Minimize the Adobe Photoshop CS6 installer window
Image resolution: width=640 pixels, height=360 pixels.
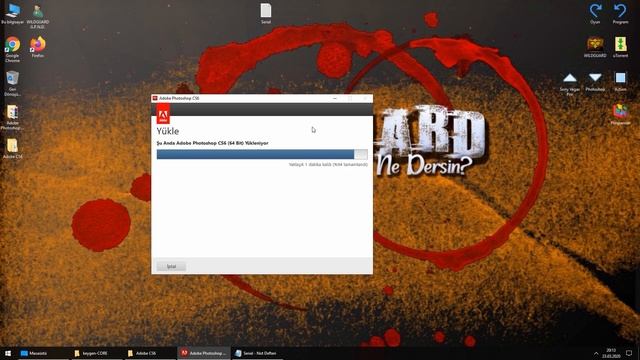[x=335, y=98]
